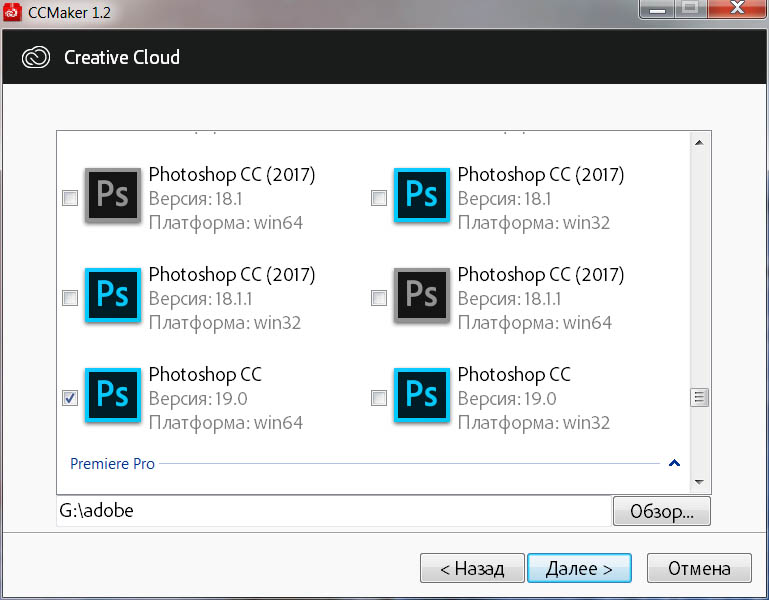
Task: Click CCMaker app icon in title bar
Action: [13, 12]
